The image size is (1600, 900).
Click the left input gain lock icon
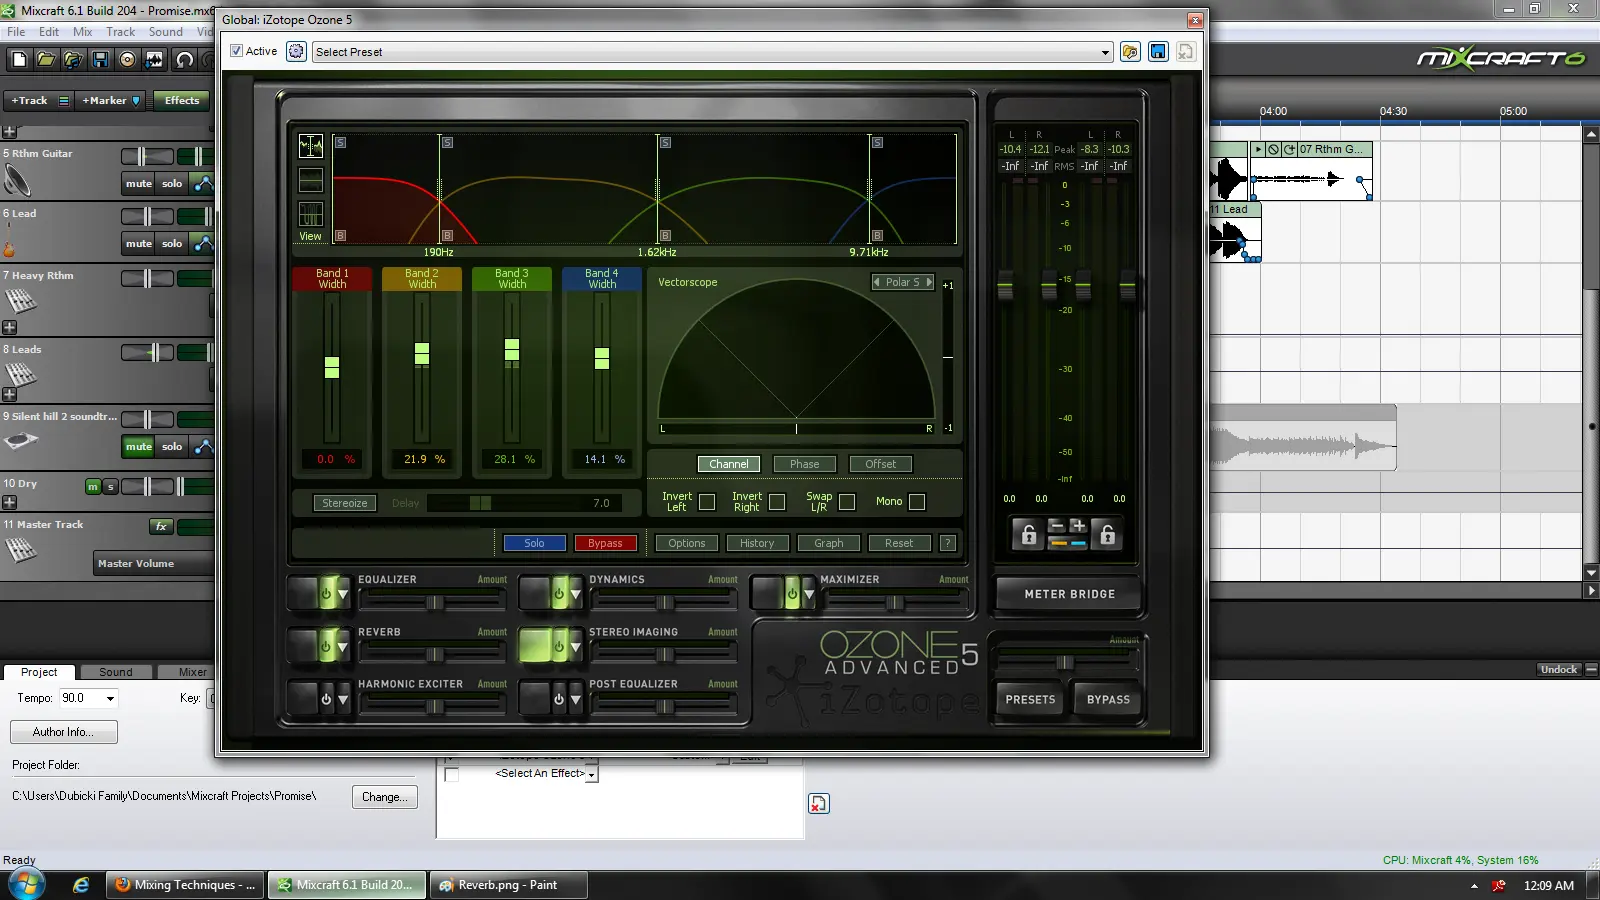click(x=1028, y=535)
